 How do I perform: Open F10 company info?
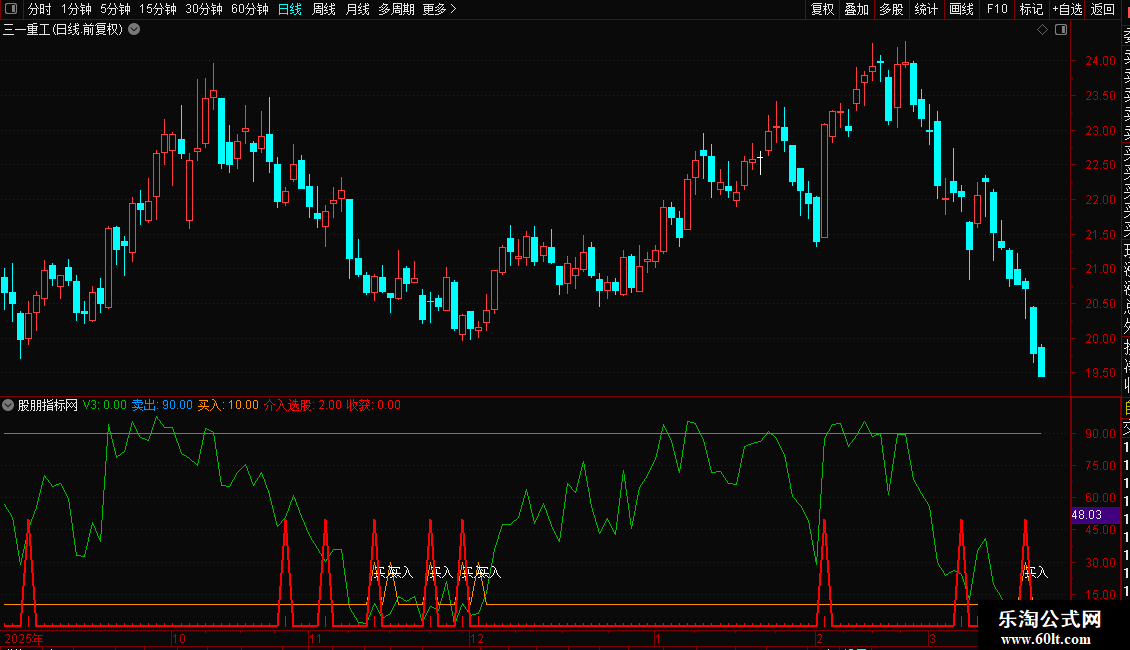(997, 9)
